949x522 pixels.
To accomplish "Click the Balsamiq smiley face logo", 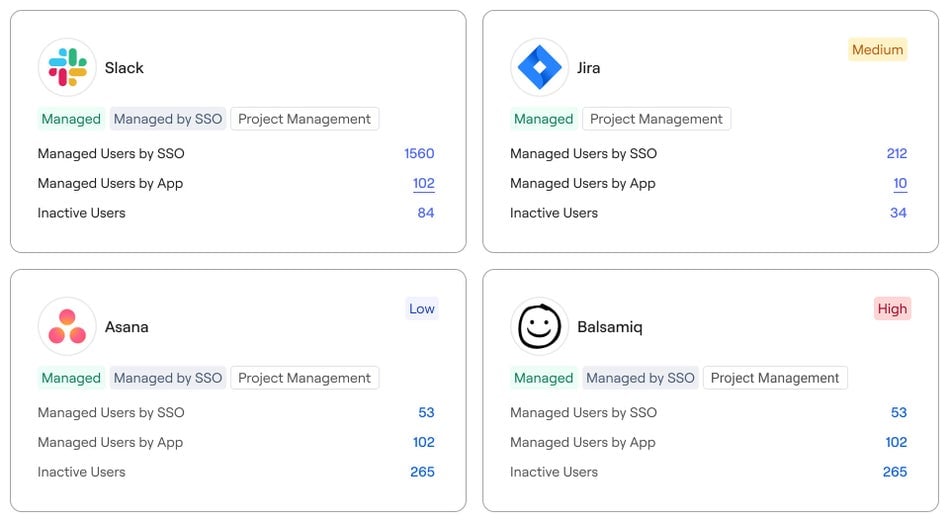I will (x=539, y=326).
